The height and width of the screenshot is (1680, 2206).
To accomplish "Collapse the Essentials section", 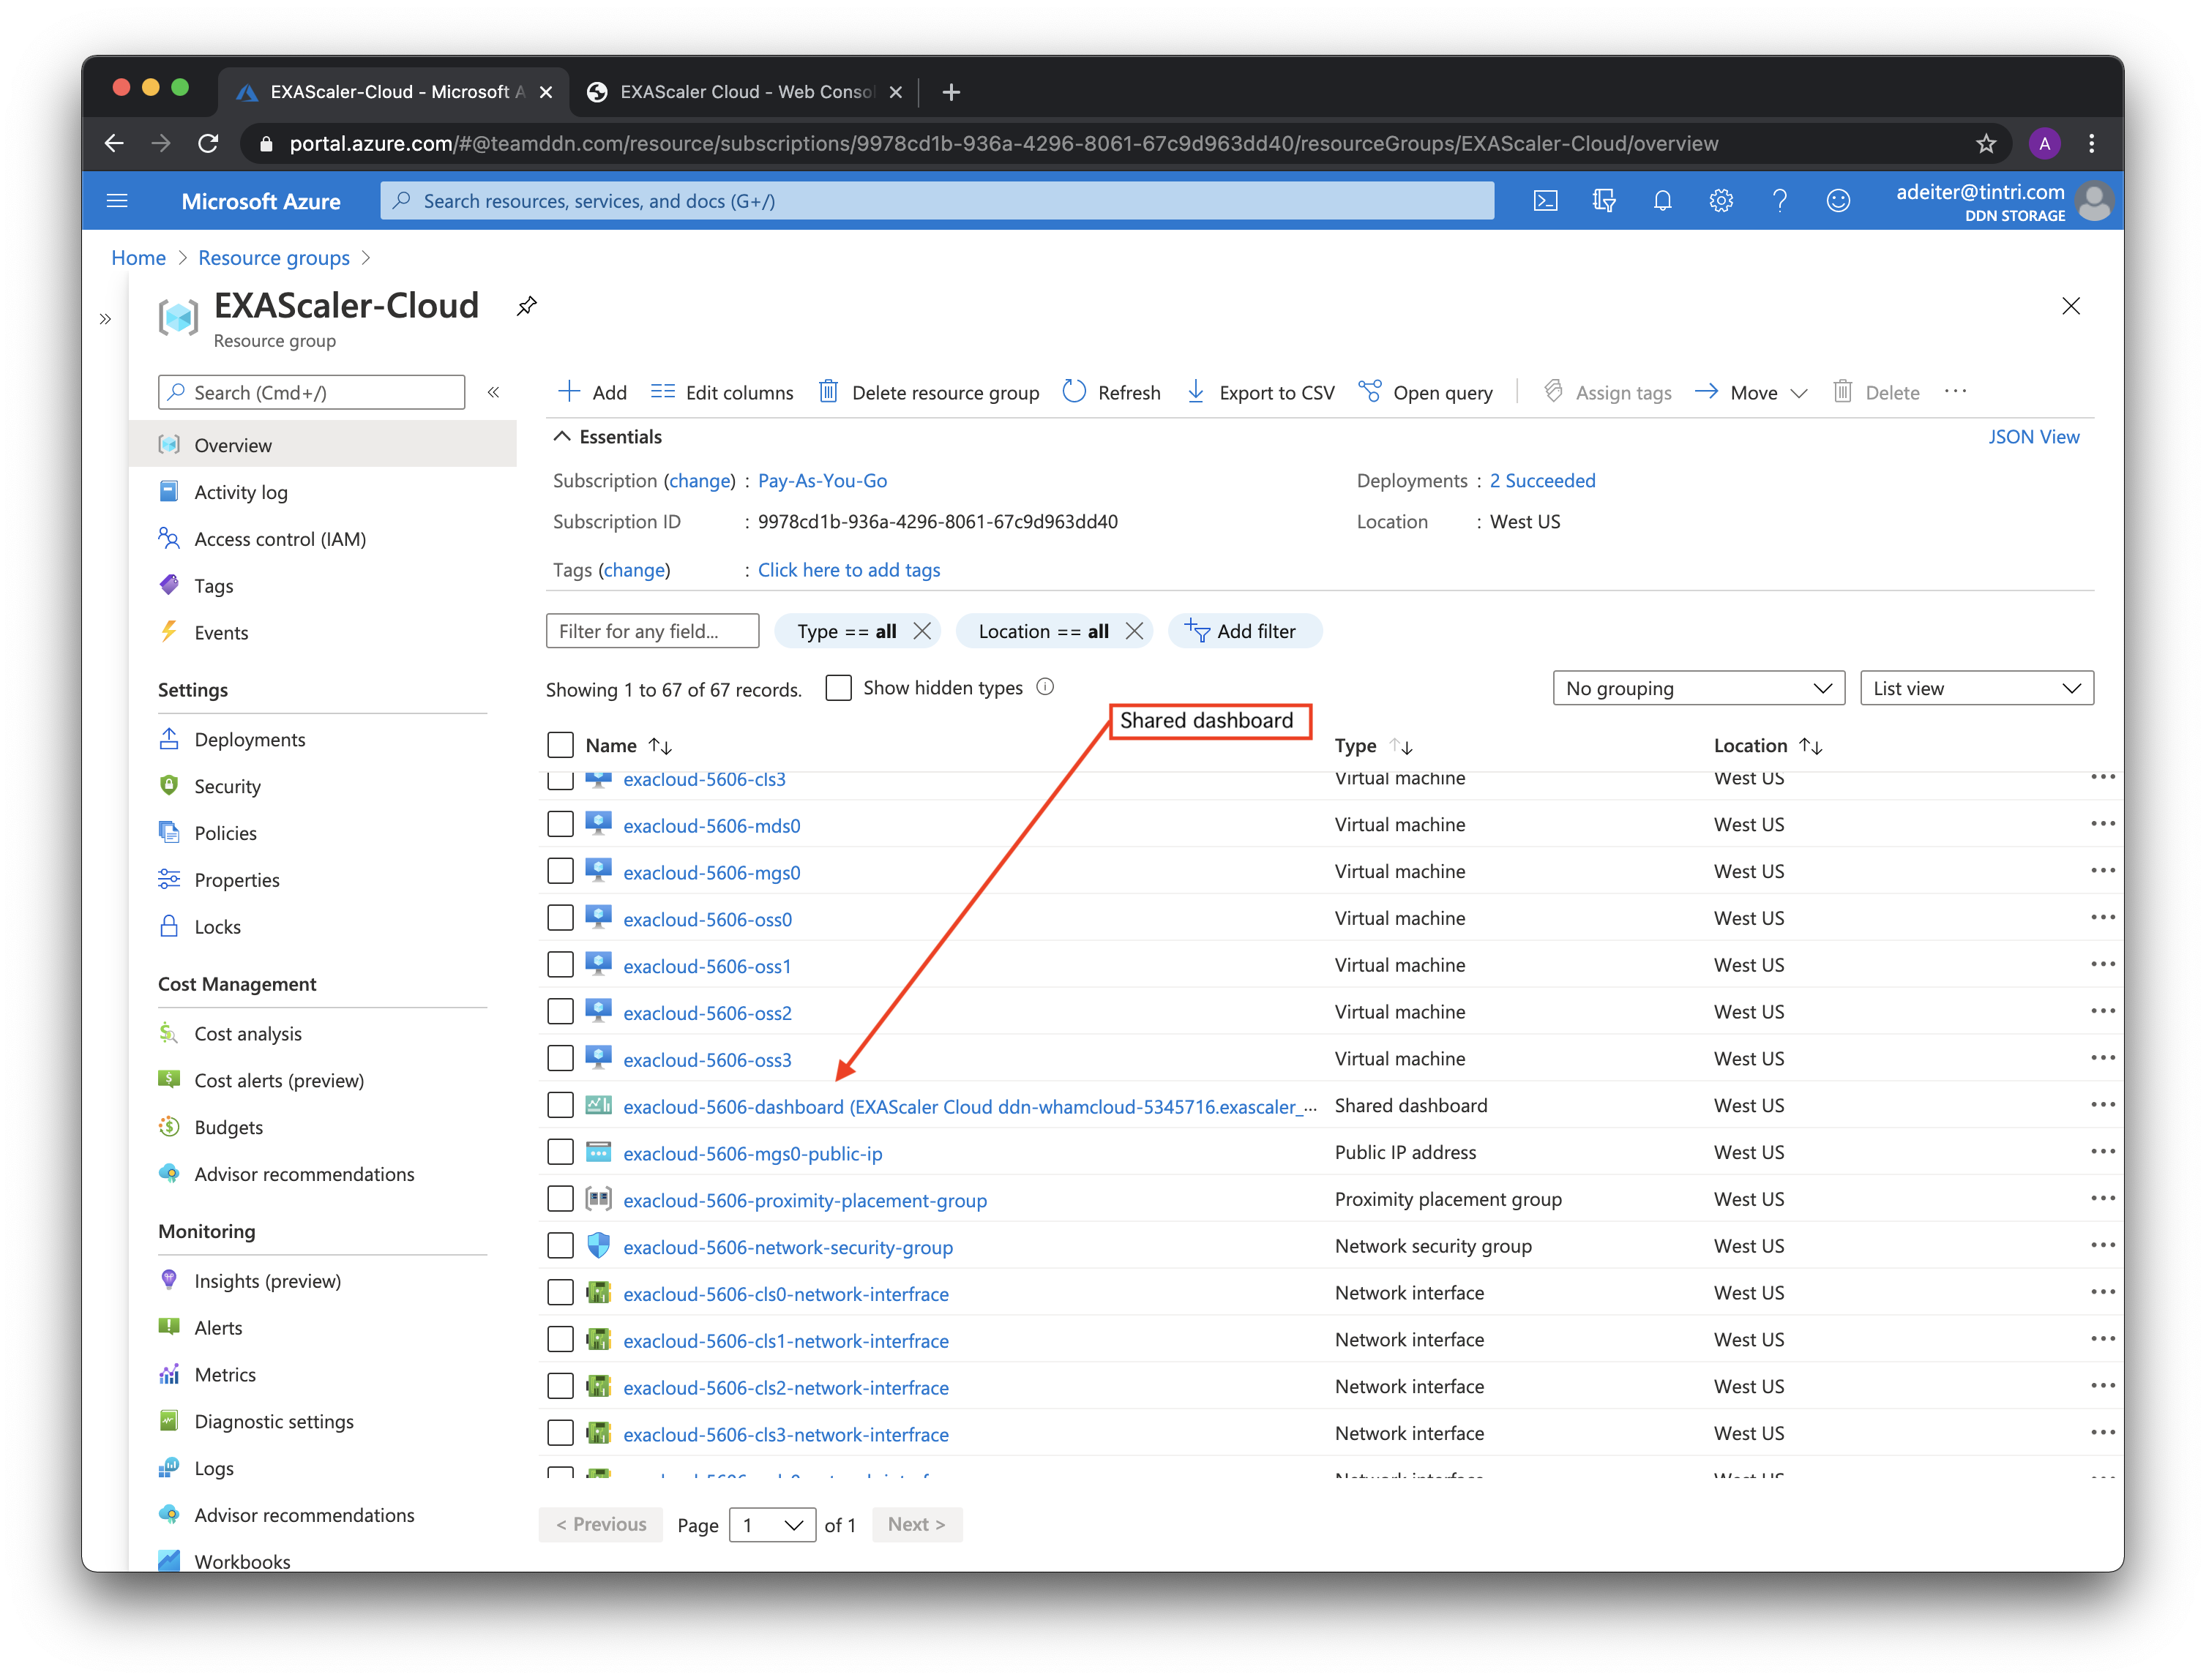I will pyautogui.click(x=562, y=437).
